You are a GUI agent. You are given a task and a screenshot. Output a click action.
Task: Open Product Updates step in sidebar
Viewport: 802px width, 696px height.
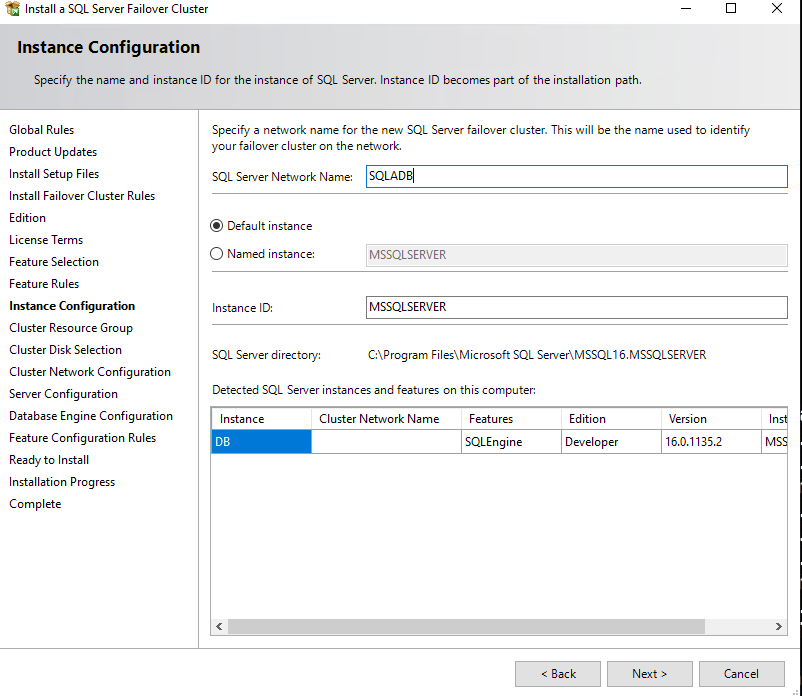53,152
